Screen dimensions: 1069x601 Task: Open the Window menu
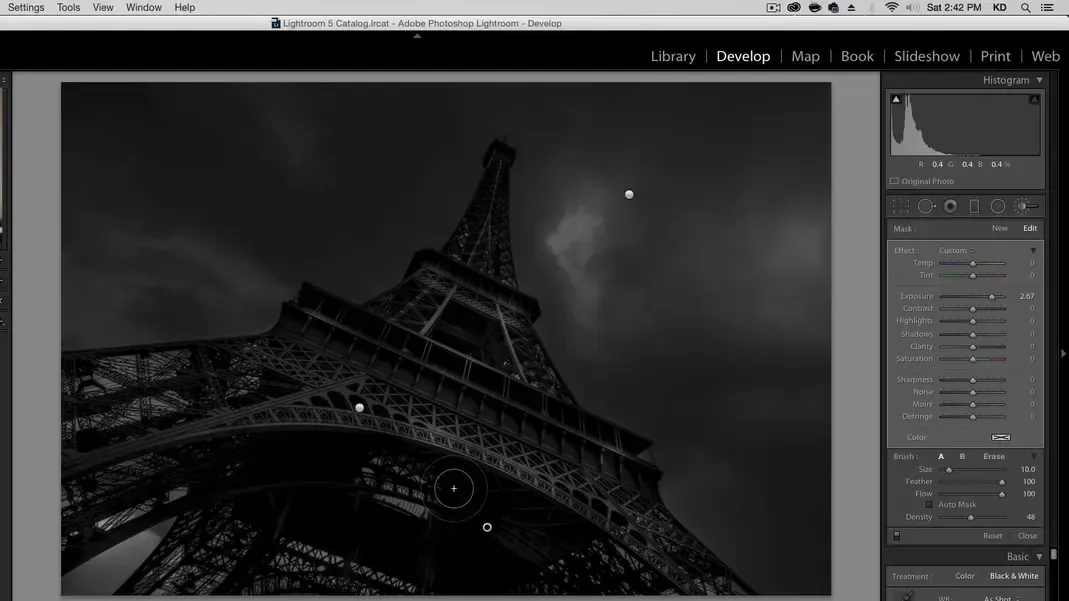[x=143, y=7]
